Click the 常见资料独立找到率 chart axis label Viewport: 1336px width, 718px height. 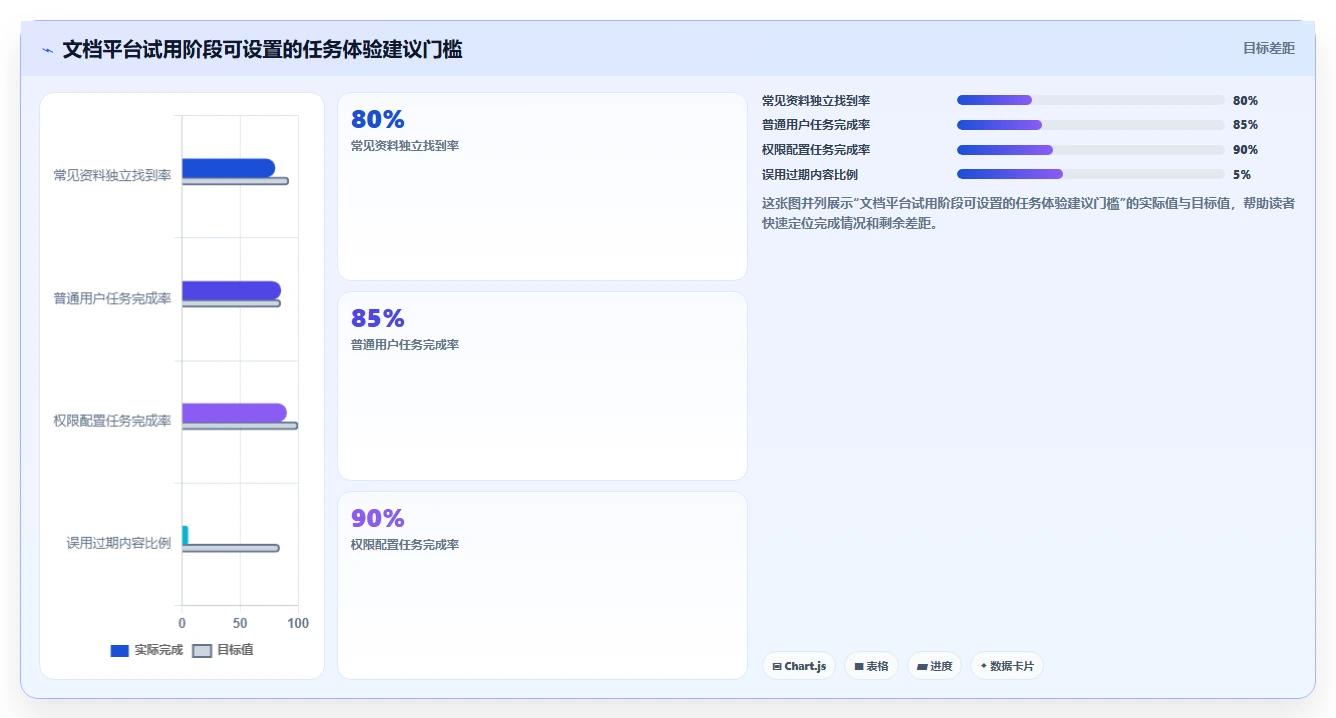click(112, 175)
